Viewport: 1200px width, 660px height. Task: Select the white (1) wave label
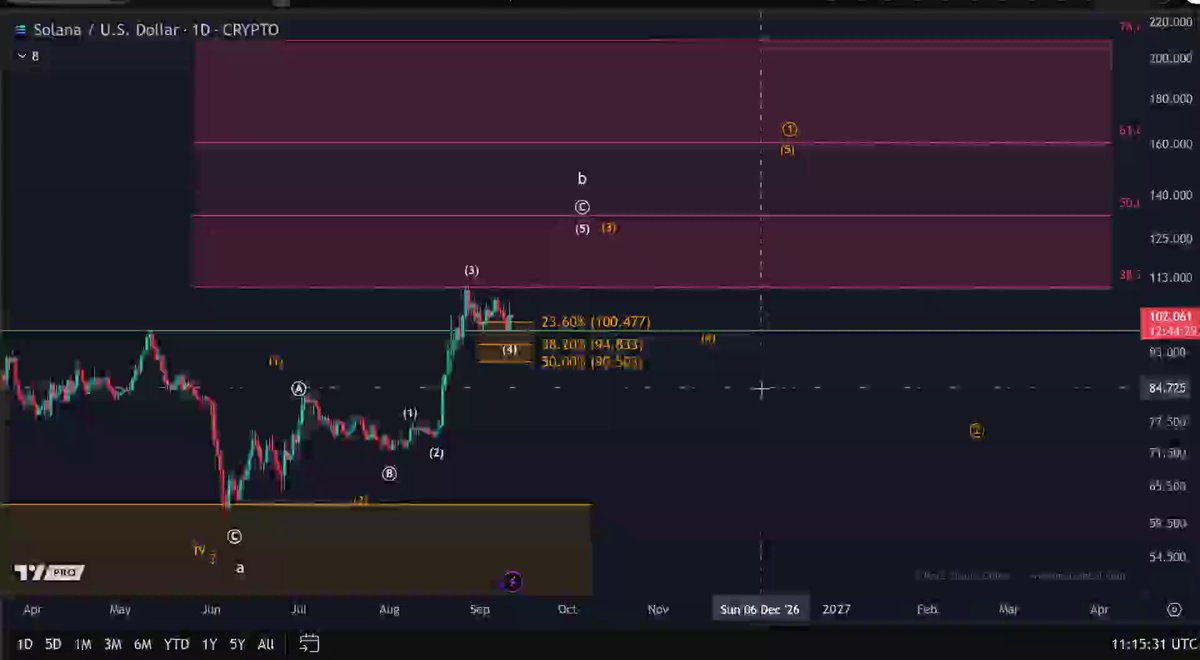[410, 413]
